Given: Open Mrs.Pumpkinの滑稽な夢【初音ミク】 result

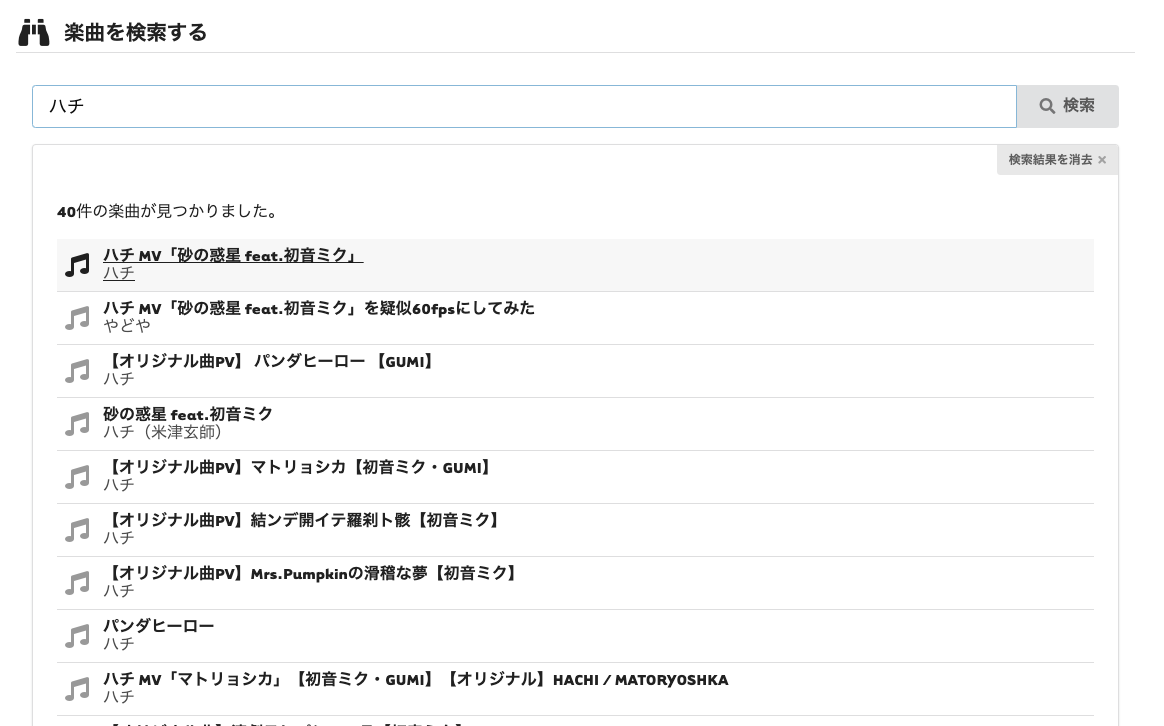Looking at the screenshot, I should coord(575,583).
